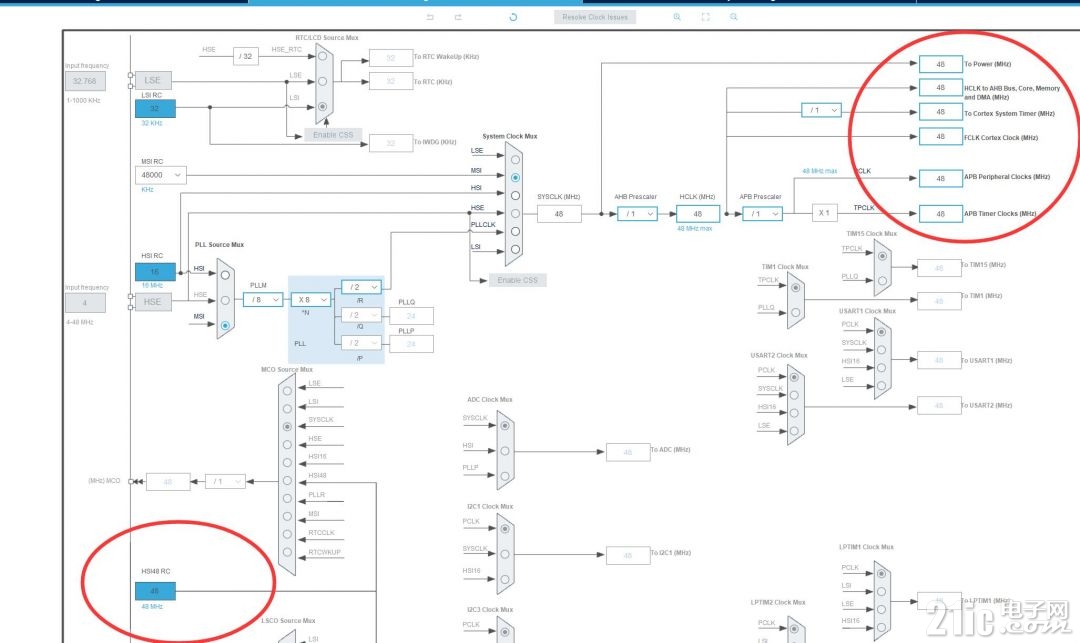The width and height of the screenshot is (1080, 643).
Task: Zoom in on the clock diagram
Action: (x=677, y=17)
